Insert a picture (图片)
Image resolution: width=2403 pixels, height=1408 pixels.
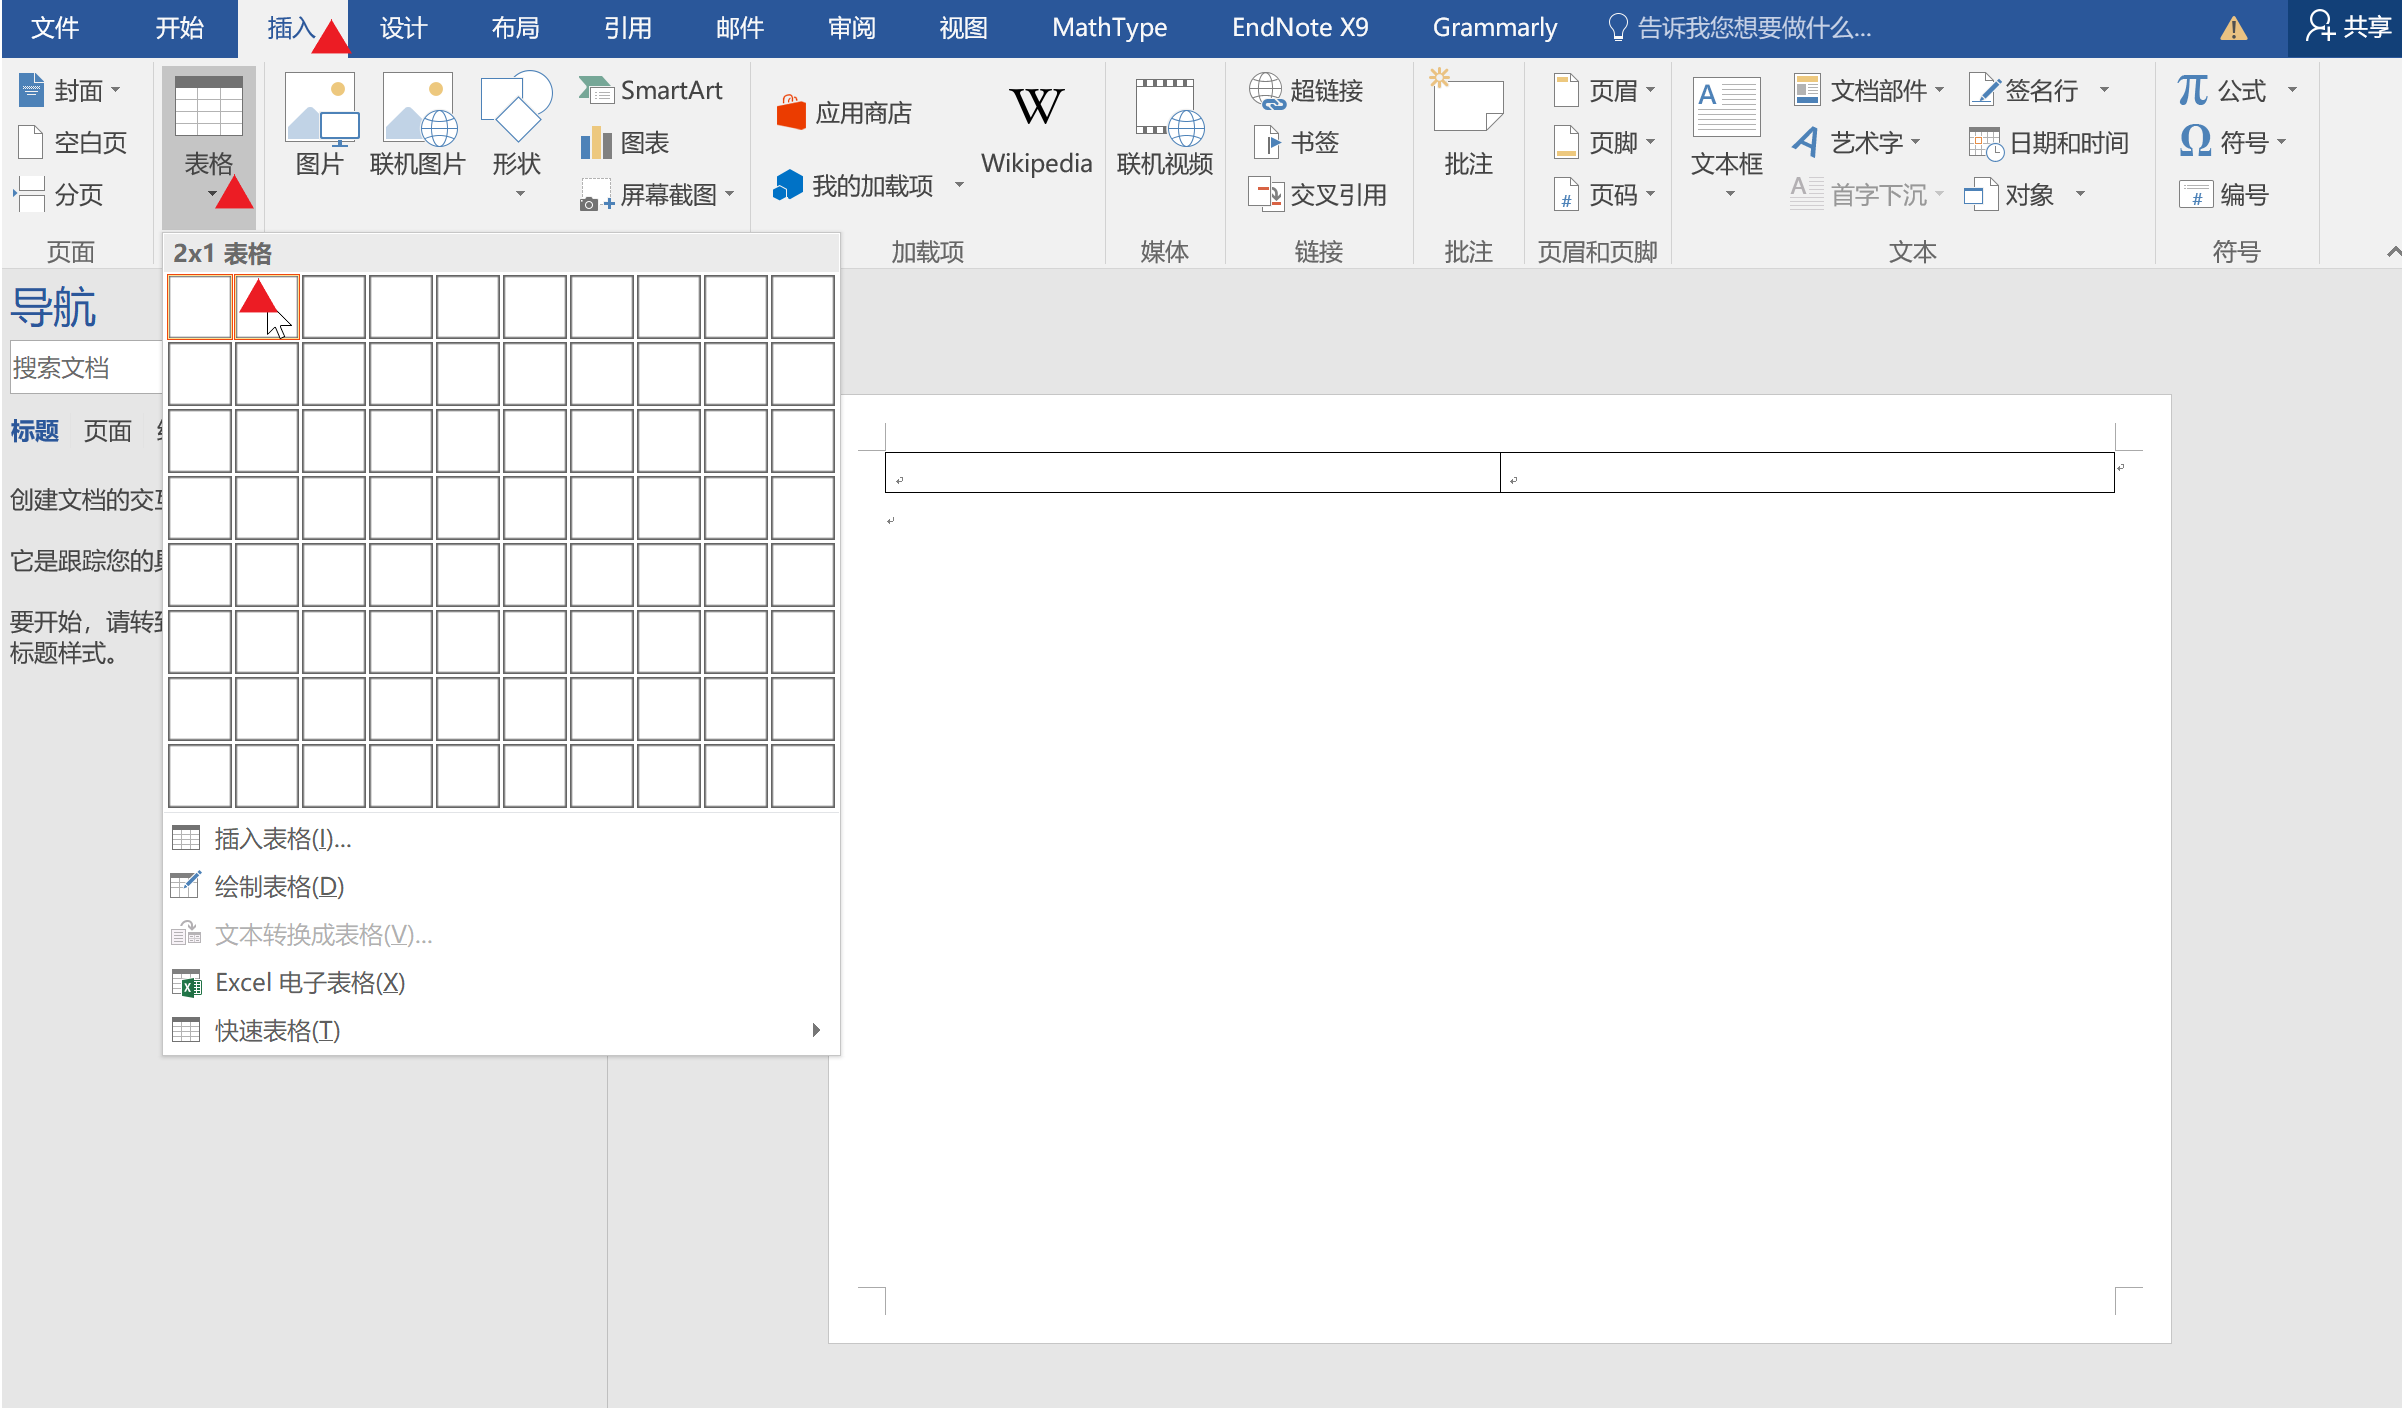tap(320, 125)
